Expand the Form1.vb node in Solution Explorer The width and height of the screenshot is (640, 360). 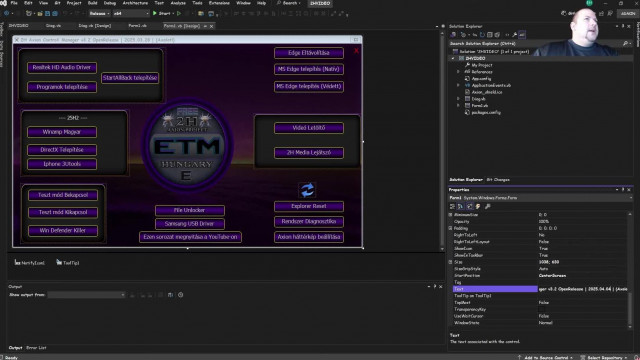pyautogui.click(x=458, y=105)
